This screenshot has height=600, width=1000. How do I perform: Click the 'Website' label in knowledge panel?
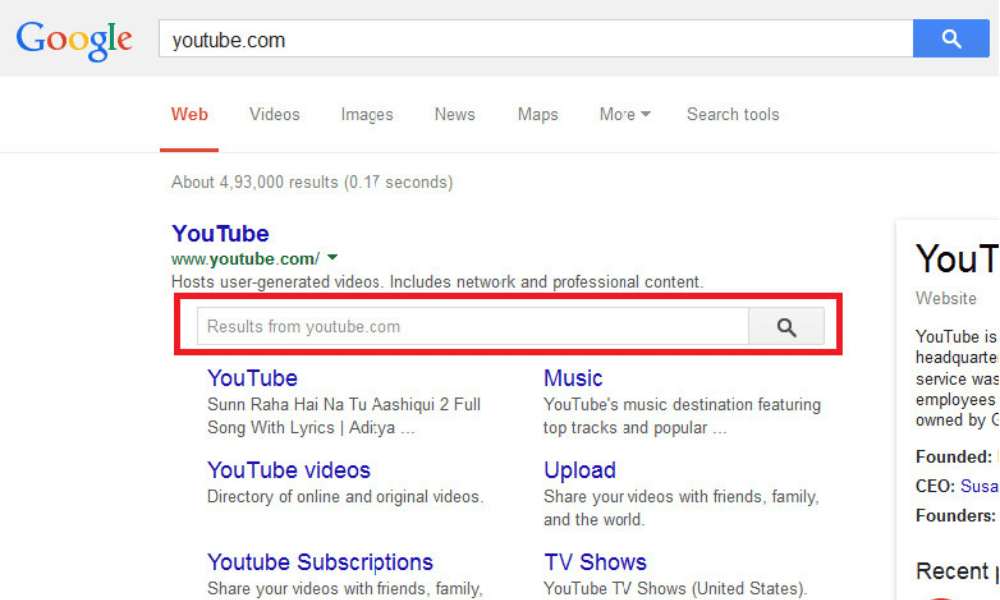click(x=946, y=298)
